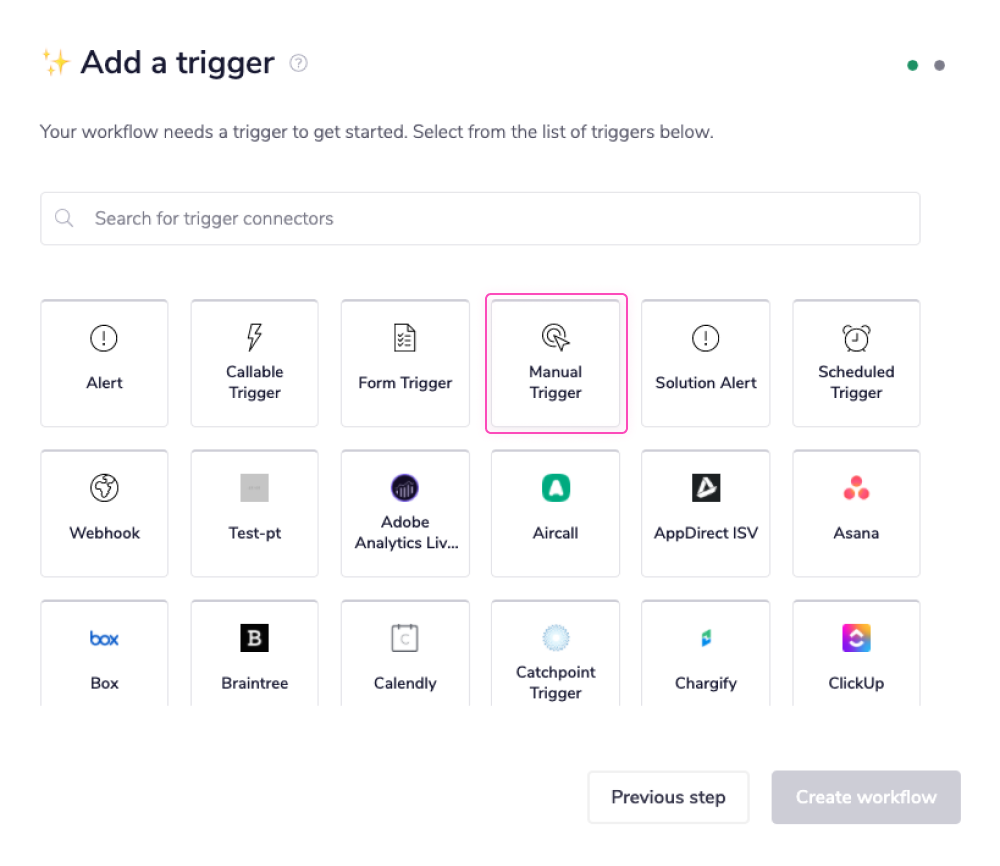Click the Create workflow button
This screenshot has width=1000, height=866.
pyautogui.click(x=865, y=797)
